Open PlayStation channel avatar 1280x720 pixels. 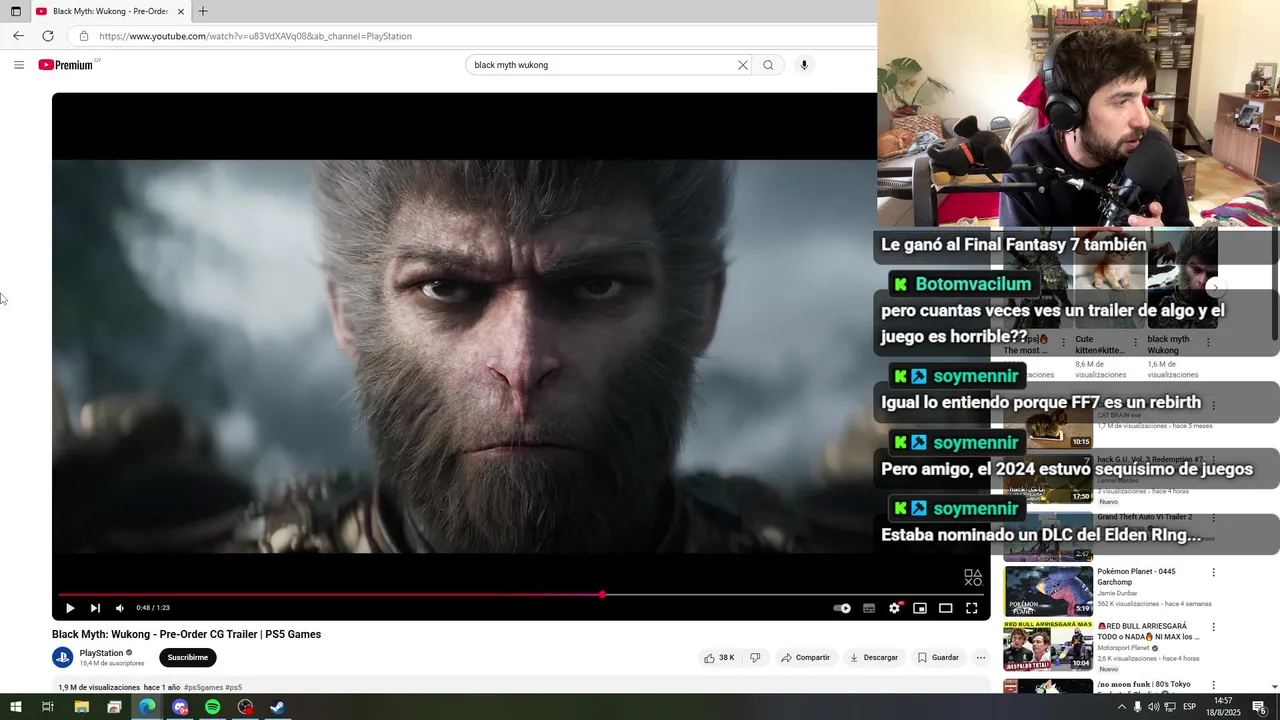point(62,658)
